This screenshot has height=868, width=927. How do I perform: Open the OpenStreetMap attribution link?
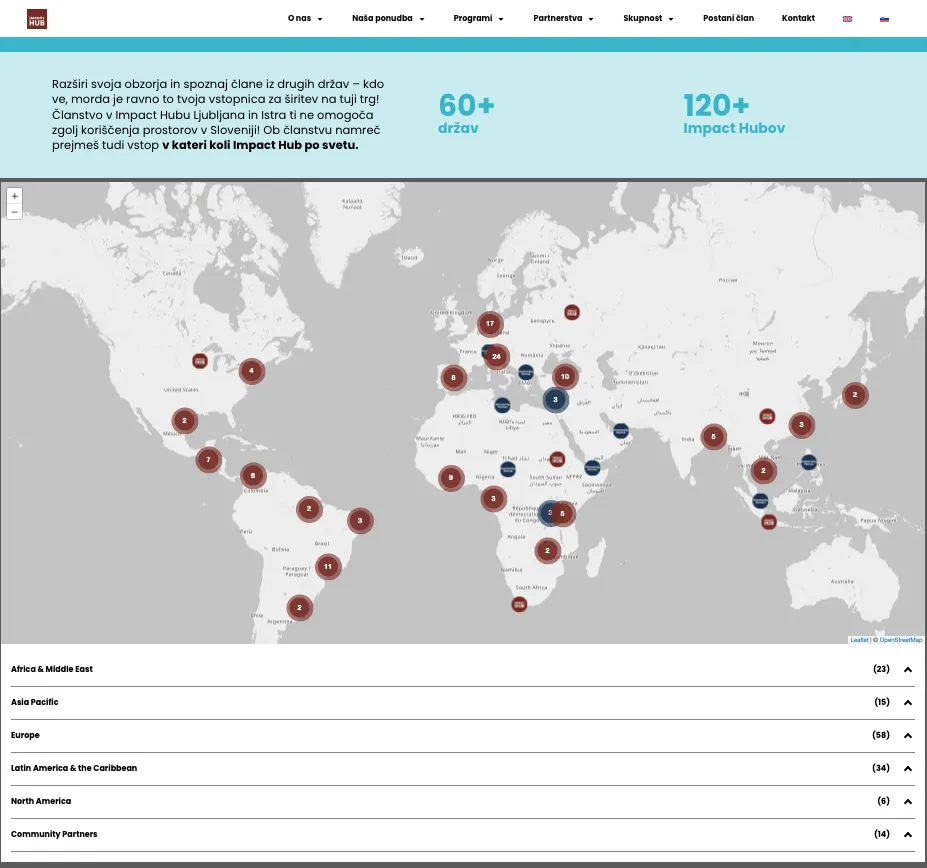point(900,640)
